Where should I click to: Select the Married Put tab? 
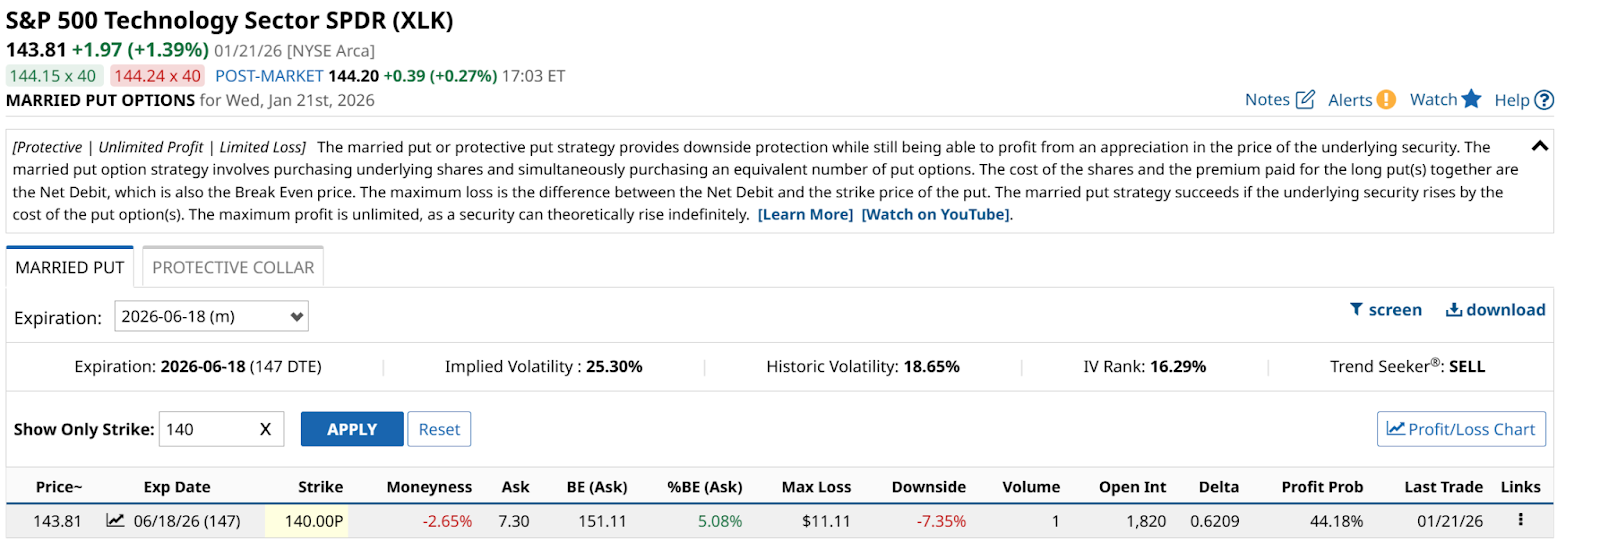(x=70, y=268)
